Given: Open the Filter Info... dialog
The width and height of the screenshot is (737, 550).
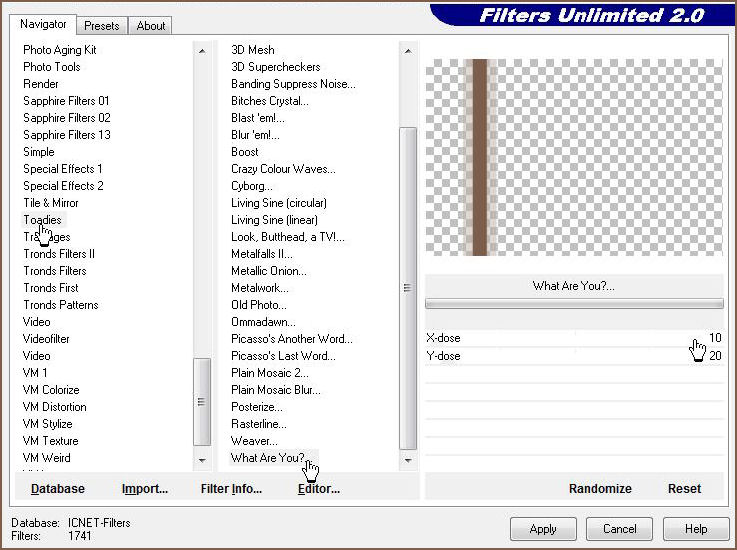Looking at the screenshot, I should (231, 489).
